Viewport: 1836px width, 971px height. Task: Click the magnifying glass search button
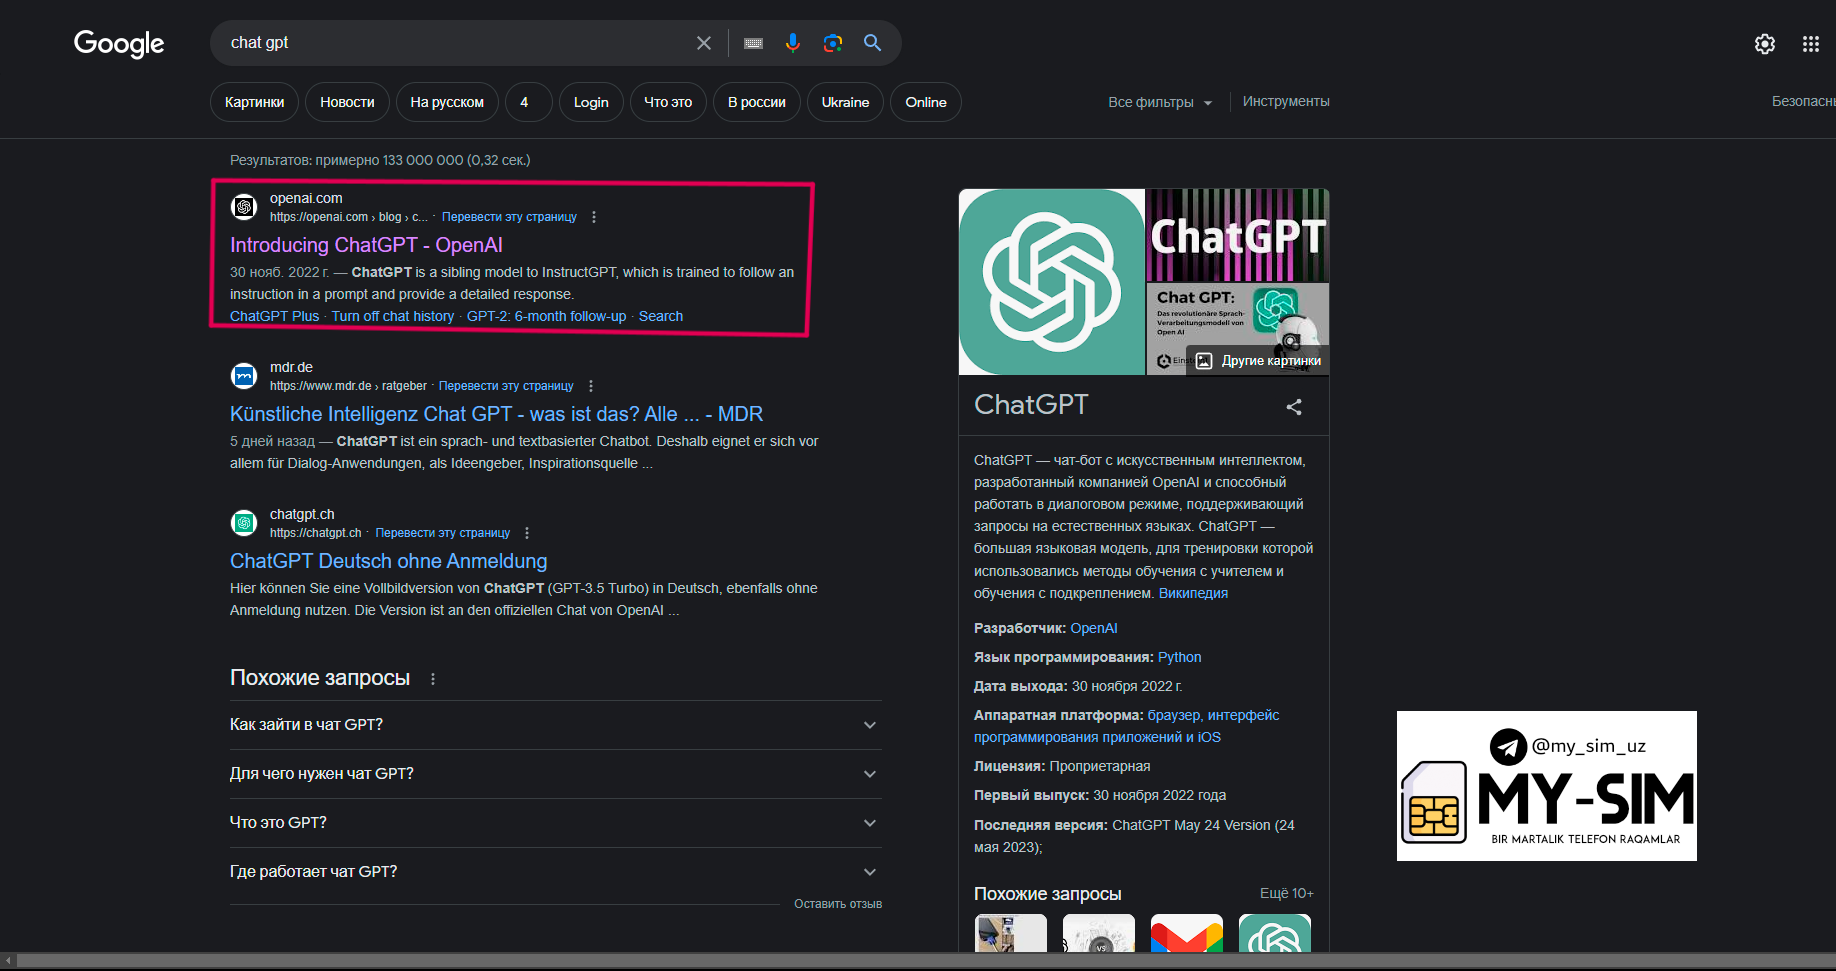click(x=872, y=43)
